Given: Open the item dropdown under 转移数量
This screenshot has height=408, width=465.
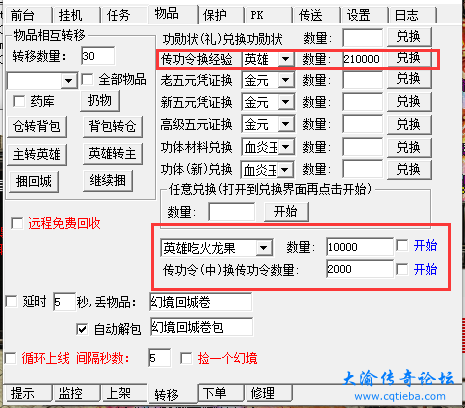Looking at the screenshot, I should [69, 81].
